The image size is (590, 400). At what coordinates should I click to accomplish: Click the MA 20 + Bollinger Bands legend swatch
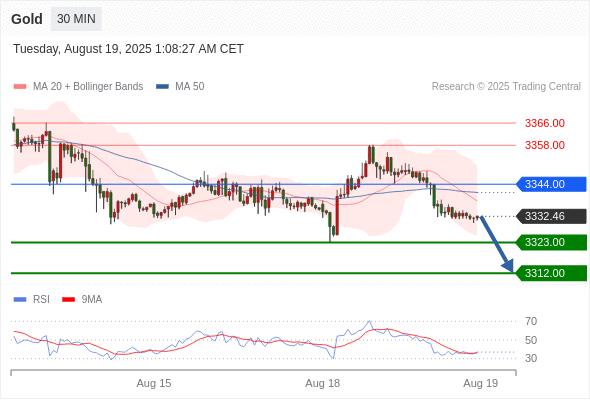[x=20, y=87]
